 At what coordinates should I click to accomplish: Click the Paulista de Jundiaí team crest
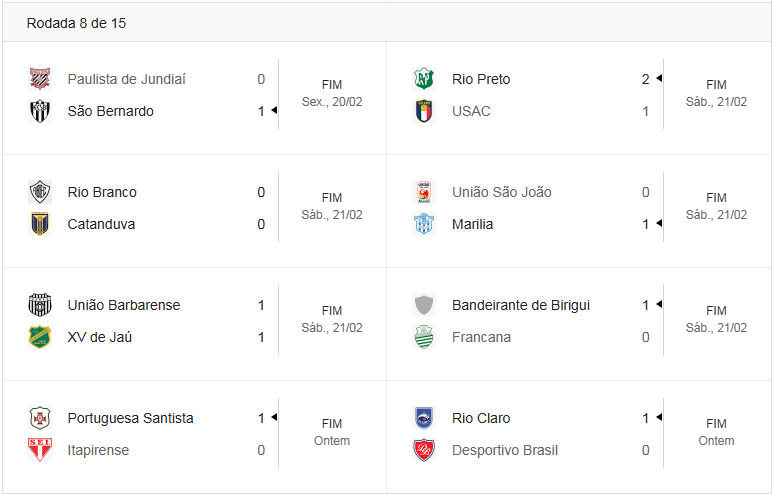tap(40, 79)
